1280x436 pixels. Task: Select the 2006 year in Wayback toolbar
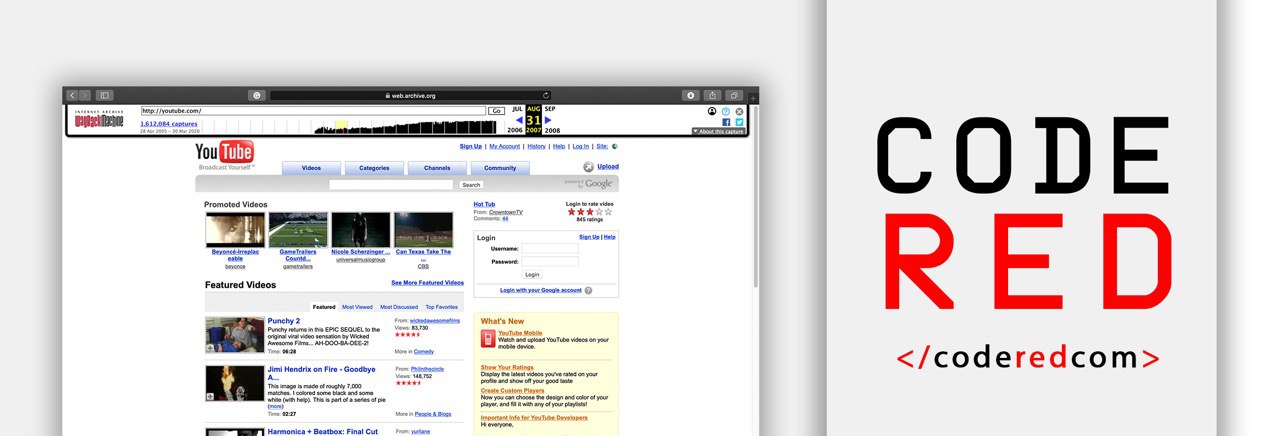tap(515, 131)
